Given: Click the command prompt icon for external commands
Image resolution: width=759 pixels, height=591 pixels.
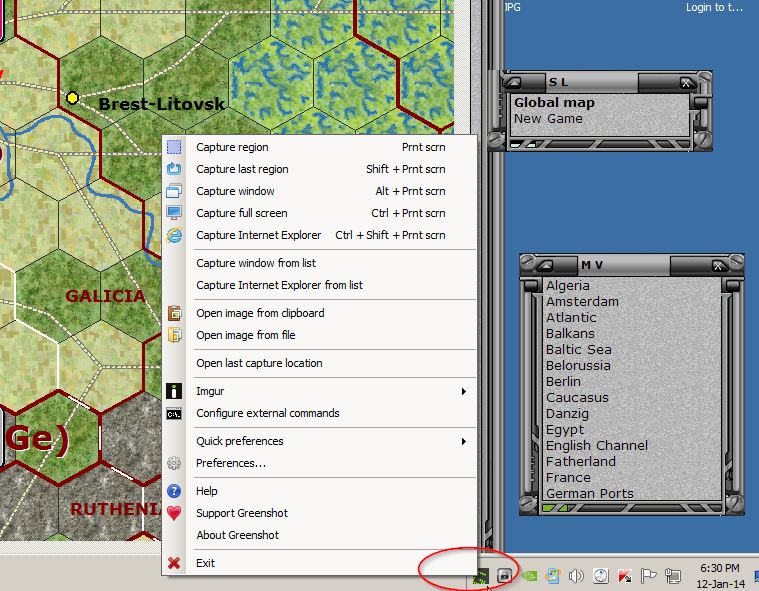Looking at the screenshot, I should pyautogui.click(x=174, y=414).
